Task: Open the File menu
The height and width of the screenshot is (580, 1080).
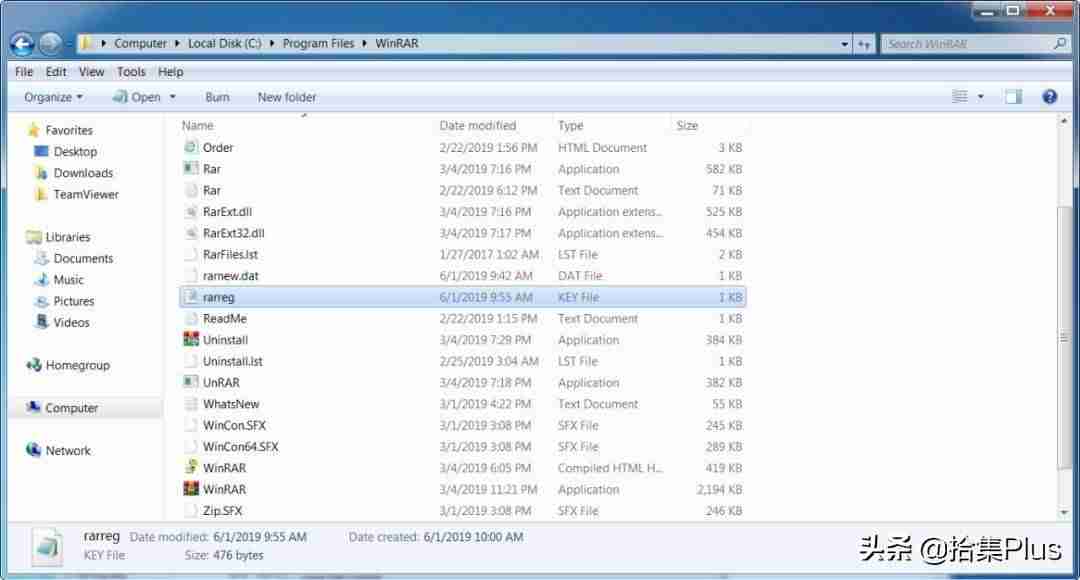Action: tap(24, 72)
